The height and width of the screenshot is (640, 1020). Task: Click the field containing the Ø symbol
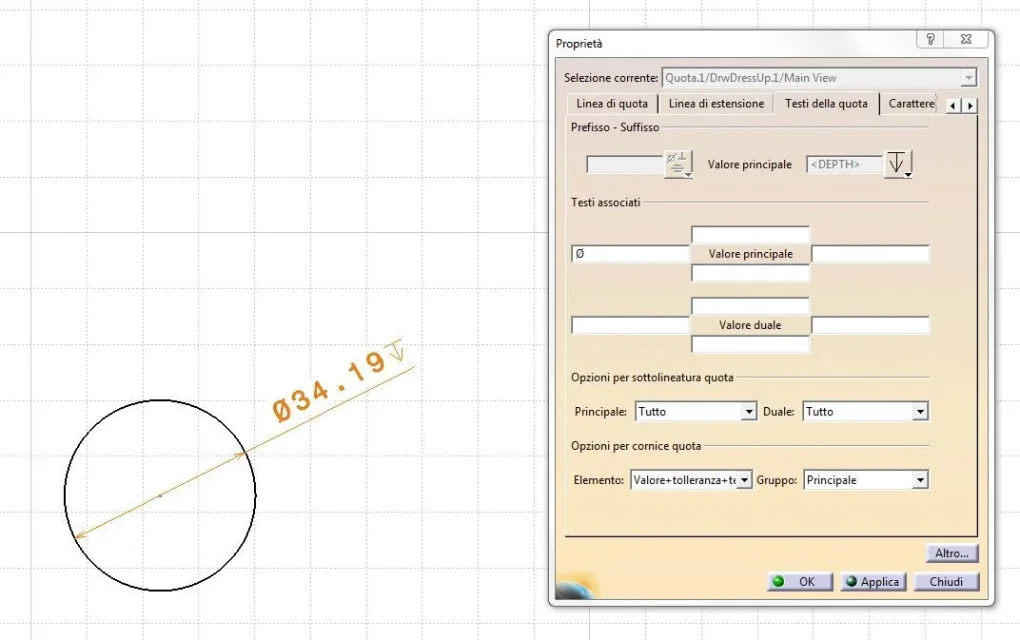[630, 254]
